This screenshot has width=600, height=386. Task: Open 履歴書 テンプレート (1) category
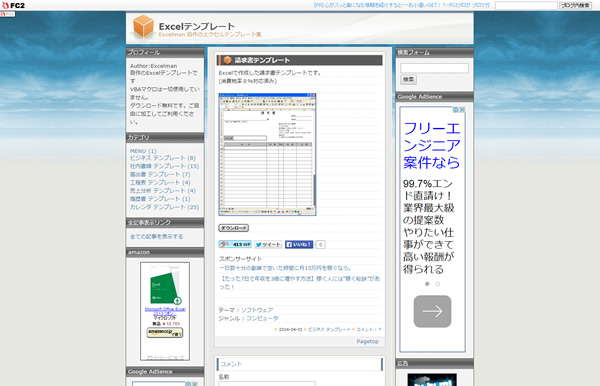pyautogui.click(x=160, y=199)
